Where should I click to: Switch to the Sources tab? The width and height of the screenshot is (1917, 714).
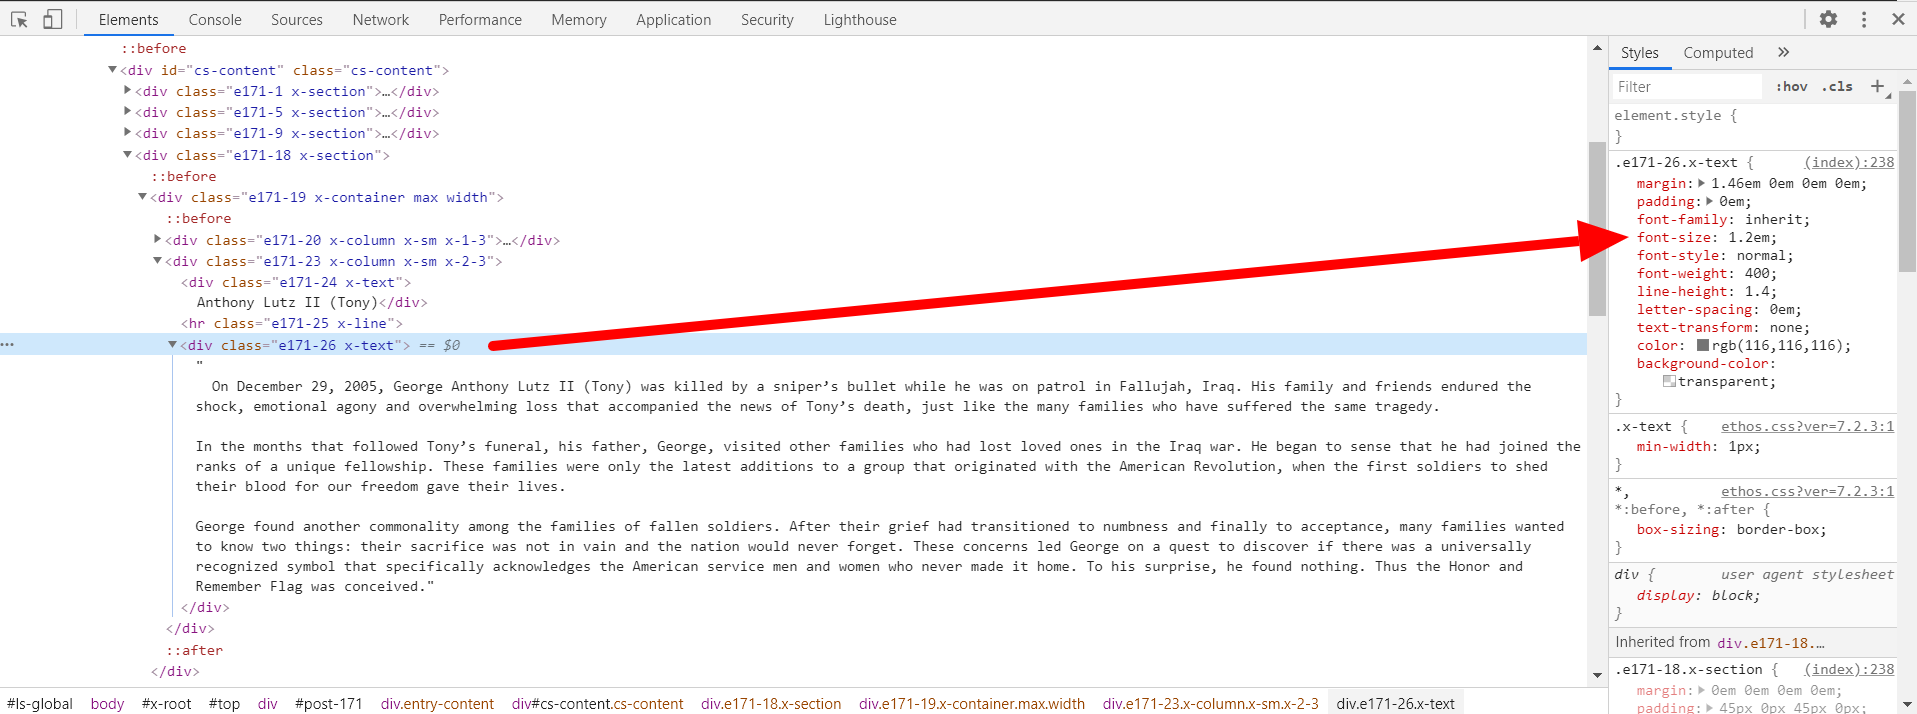click(x=297, y=19)
